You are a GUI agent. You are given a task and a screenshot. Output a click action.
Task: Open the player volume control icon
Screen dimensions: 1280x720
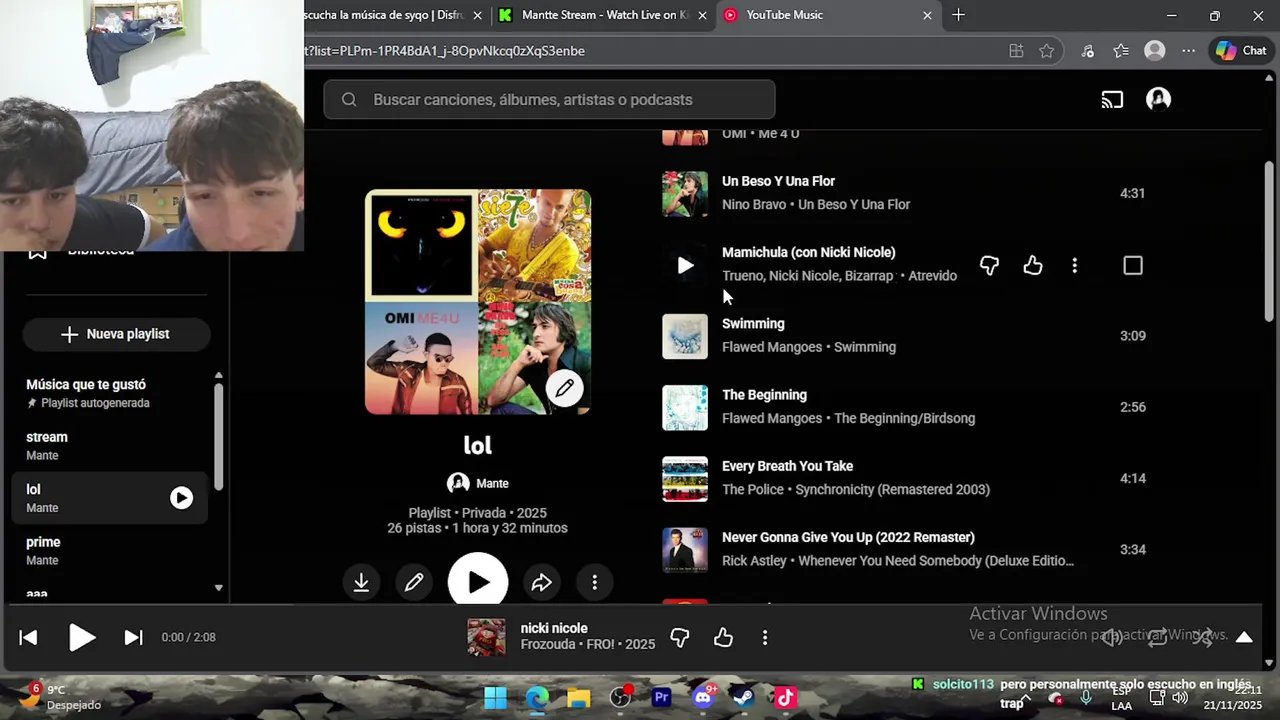point(1112,637)
